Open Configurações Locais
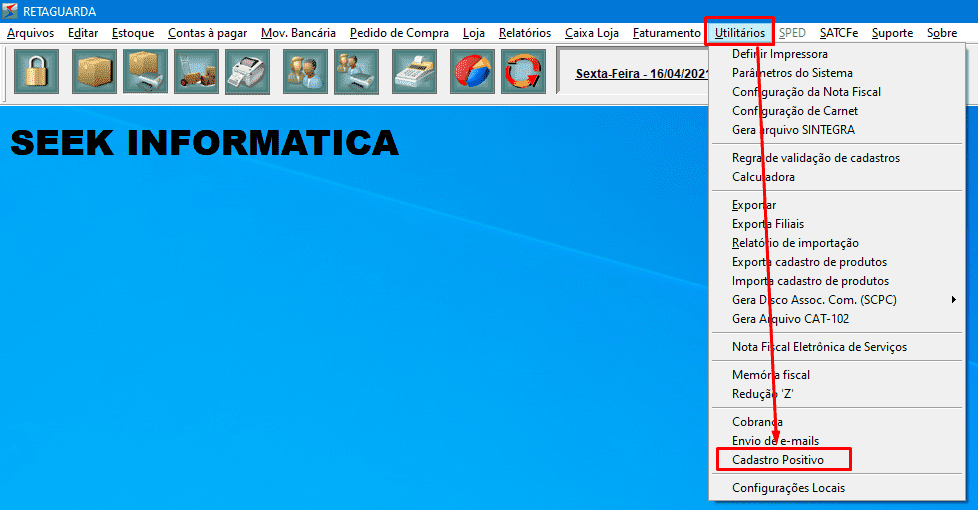978x510 pixels. click(837, 488)
